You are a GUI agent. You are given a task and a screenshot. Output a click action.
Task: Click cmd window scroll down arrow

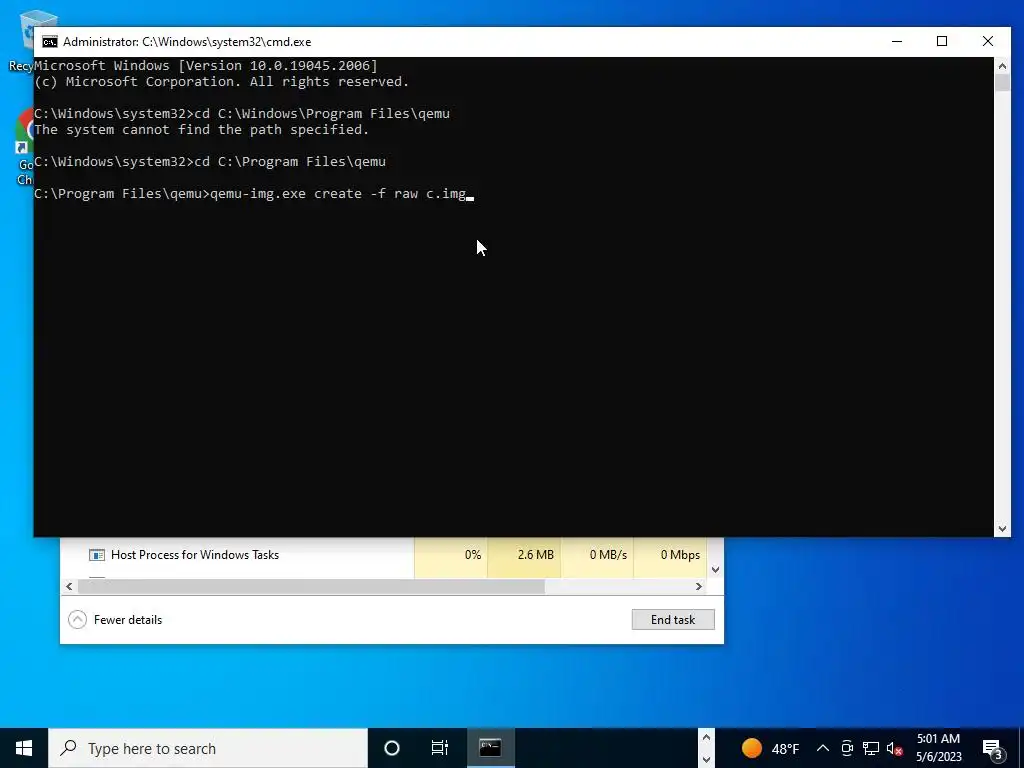click(1002, 529)
